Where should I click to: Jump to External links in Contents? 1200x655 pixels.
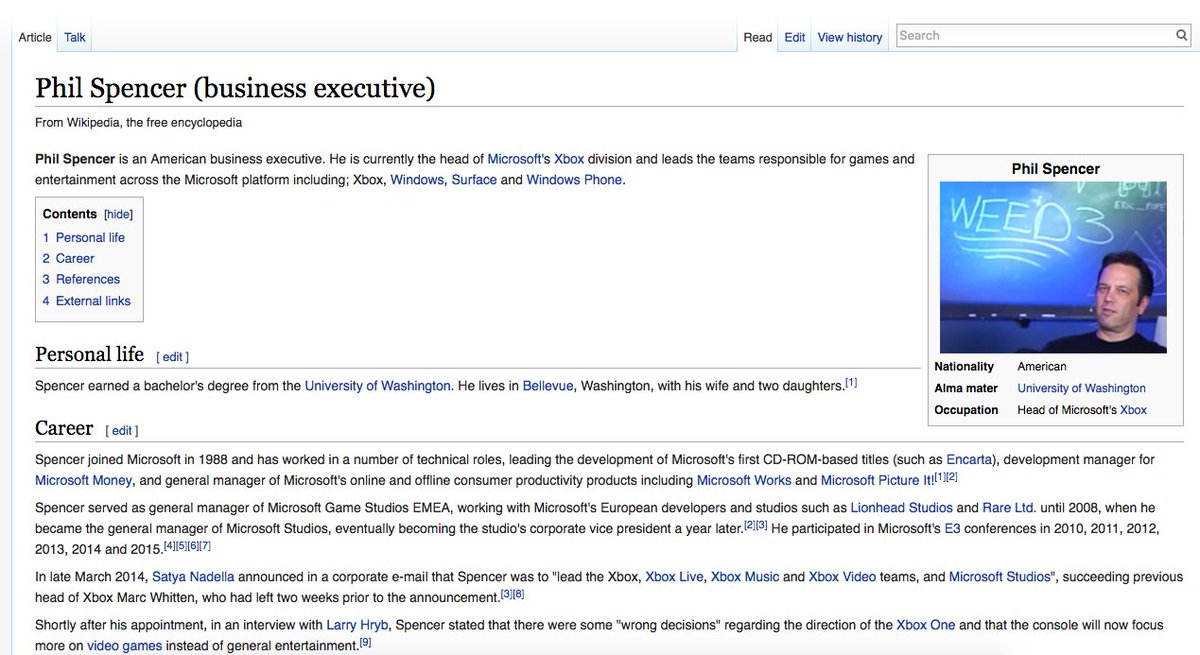tap(86, 301)
